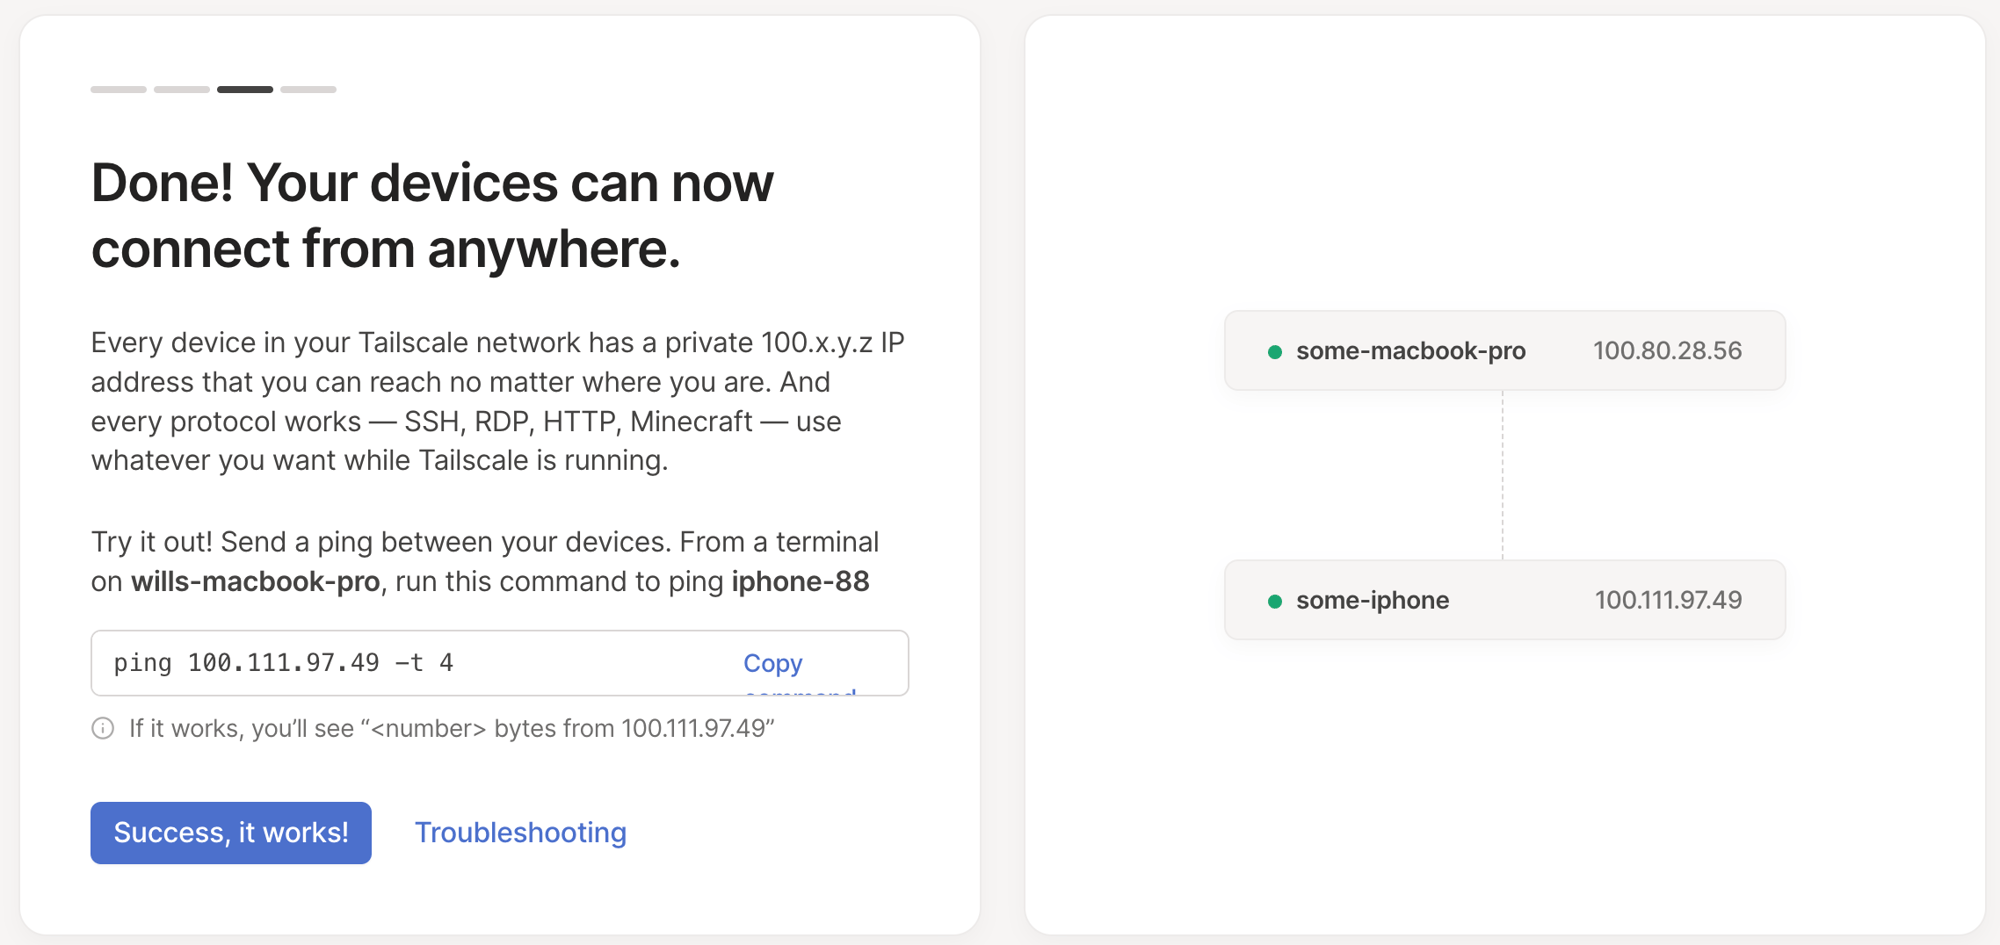Click the circled-i hint icon below the command box
The image size is (2000, 945).
[x=103, y=729]
